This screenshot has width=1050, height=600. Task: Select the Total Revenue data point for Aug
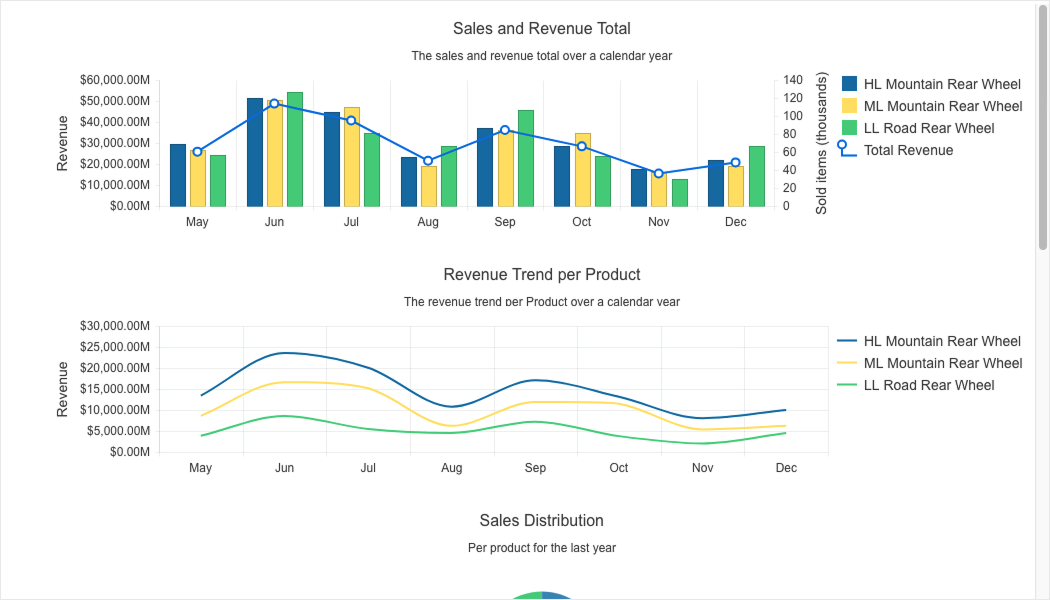pos(428,161)
